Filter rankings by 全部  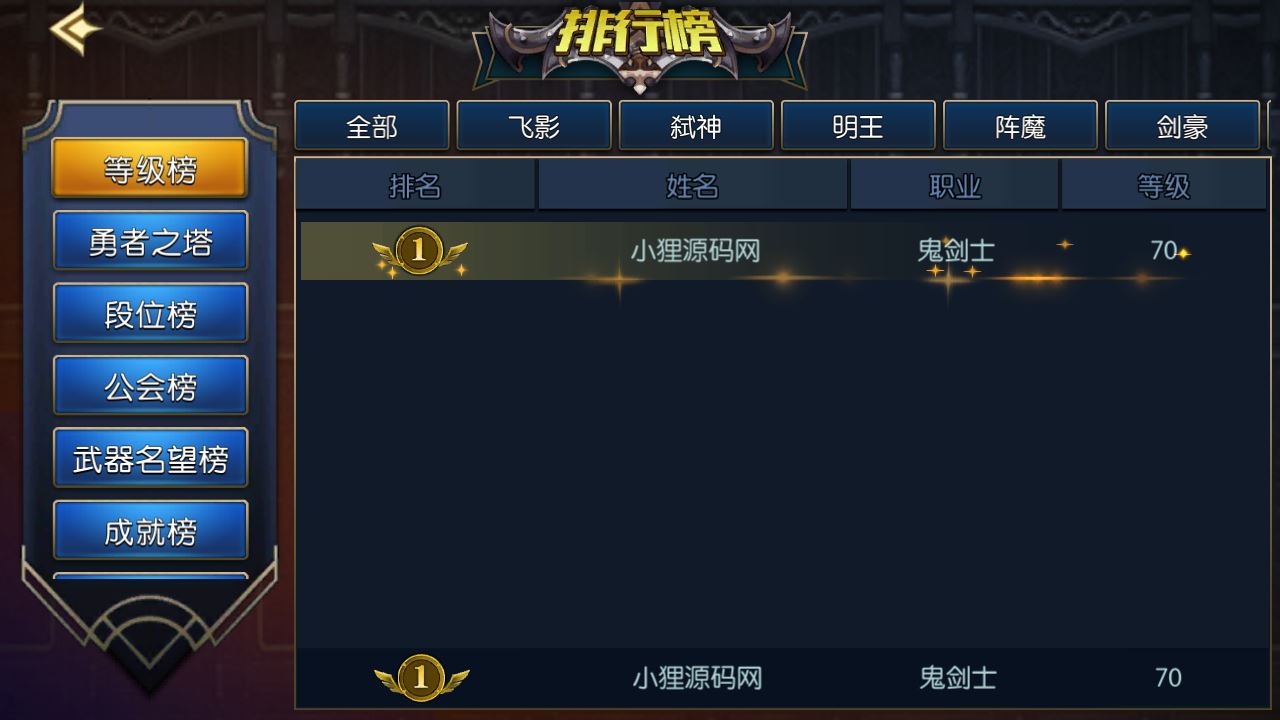pos(372,126)
